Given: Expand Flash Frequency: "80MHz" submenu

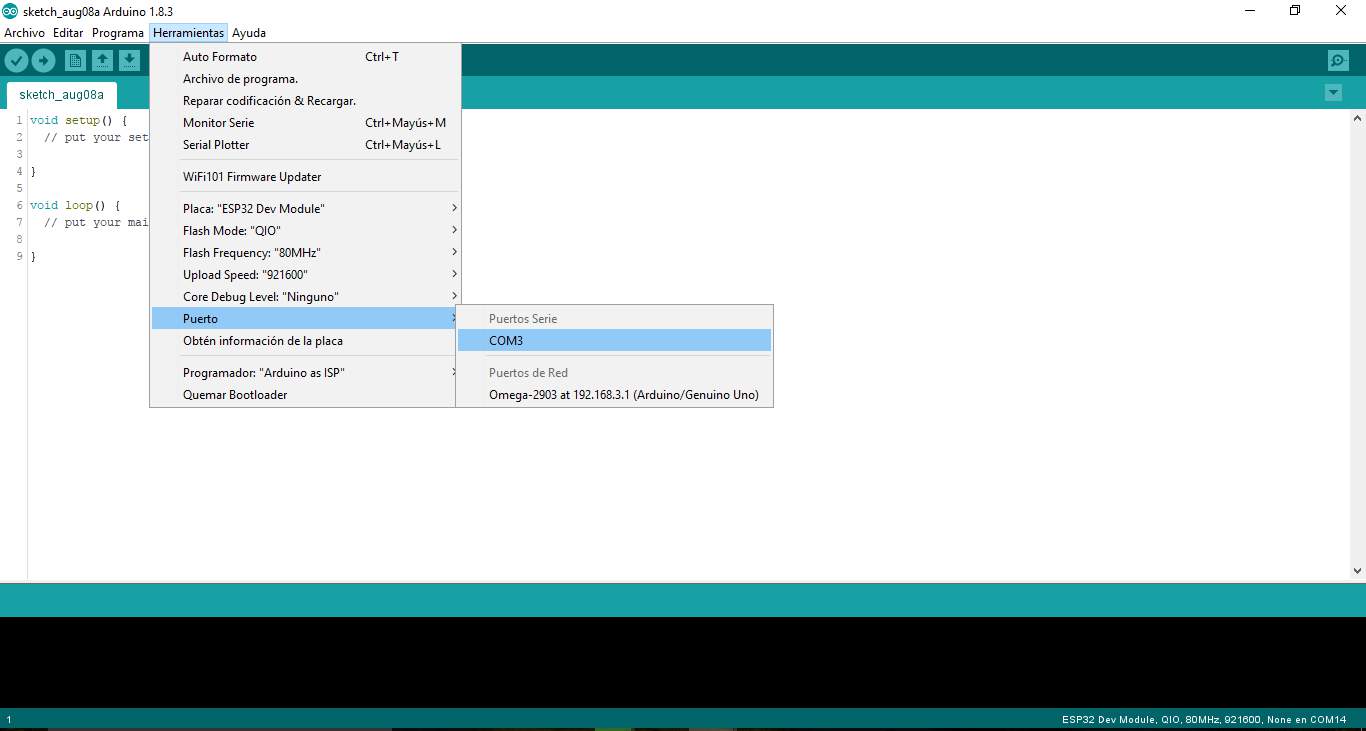Looking at the screenshot, I should click(x=305, y=253).
